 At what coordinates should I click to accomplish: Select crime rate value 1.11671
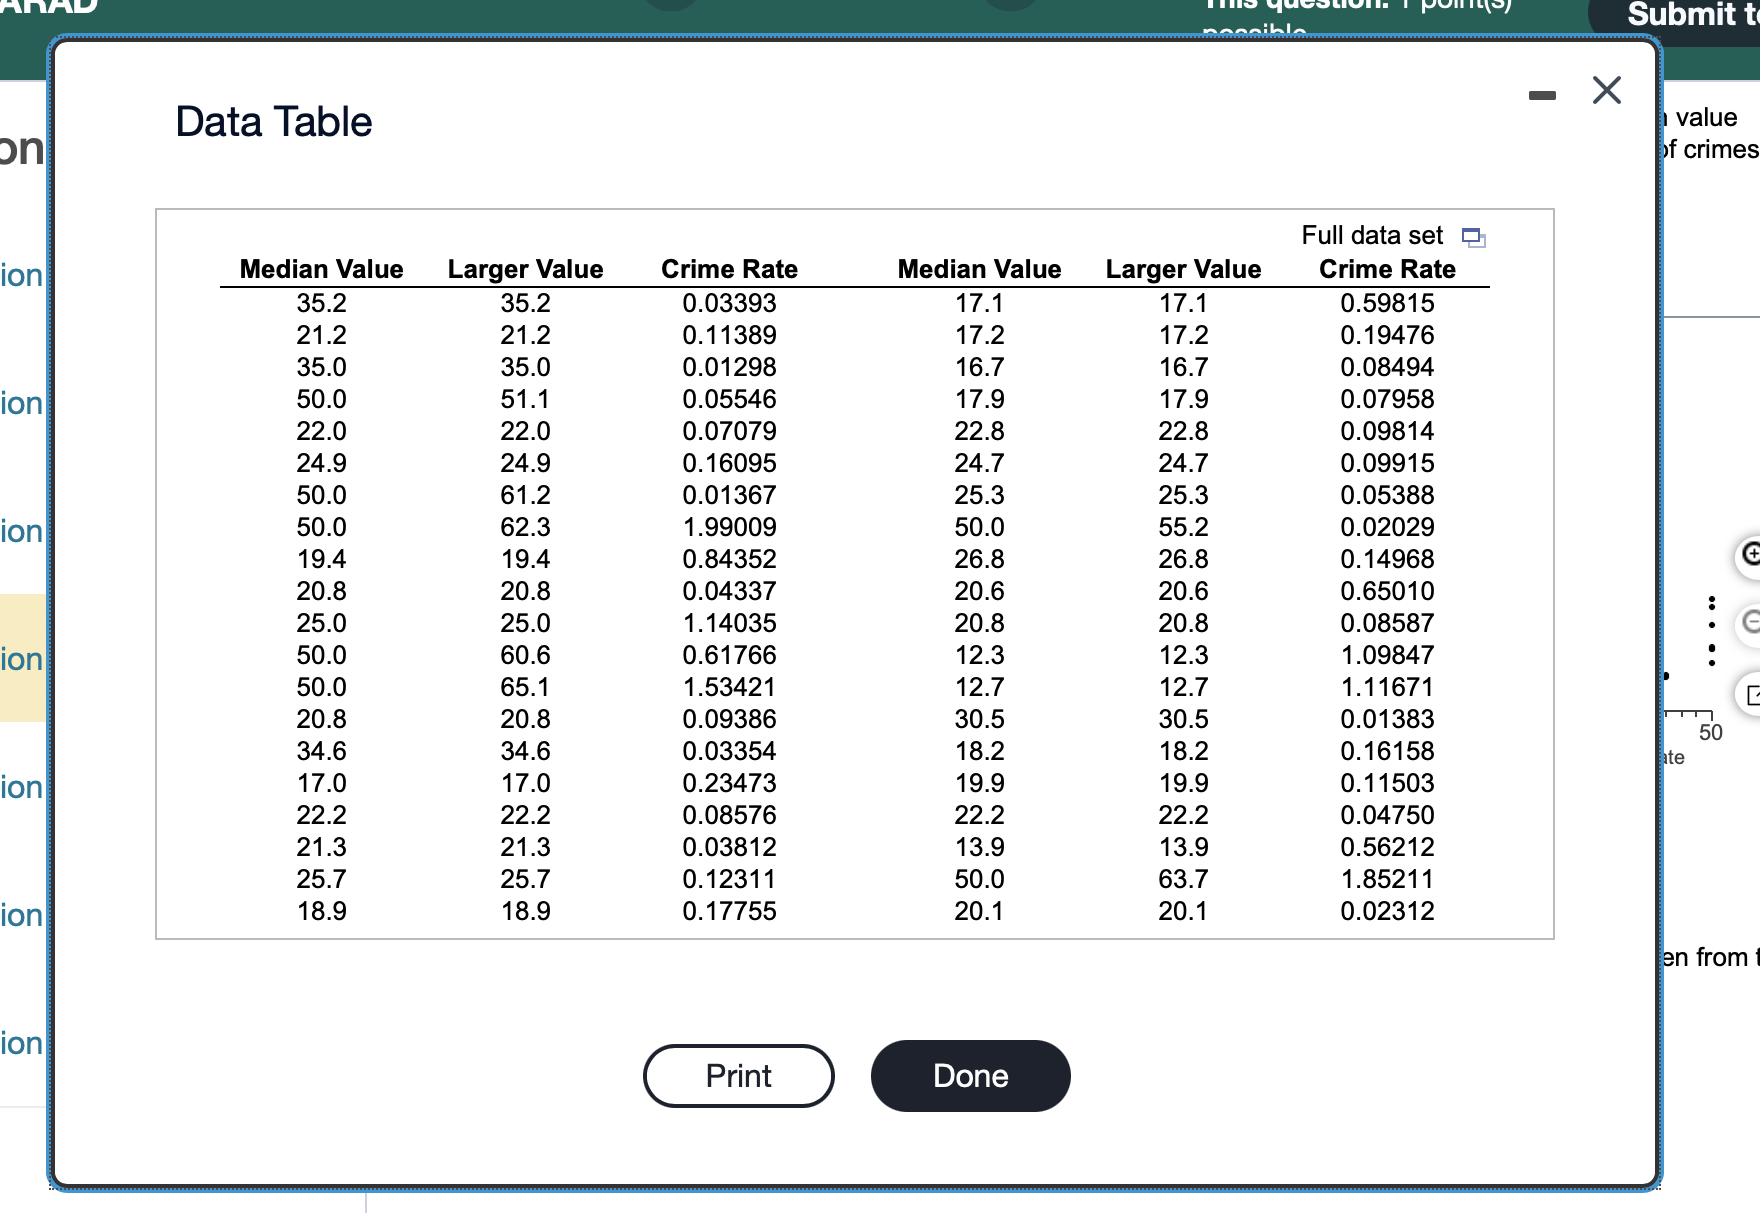click(1388, 687)
